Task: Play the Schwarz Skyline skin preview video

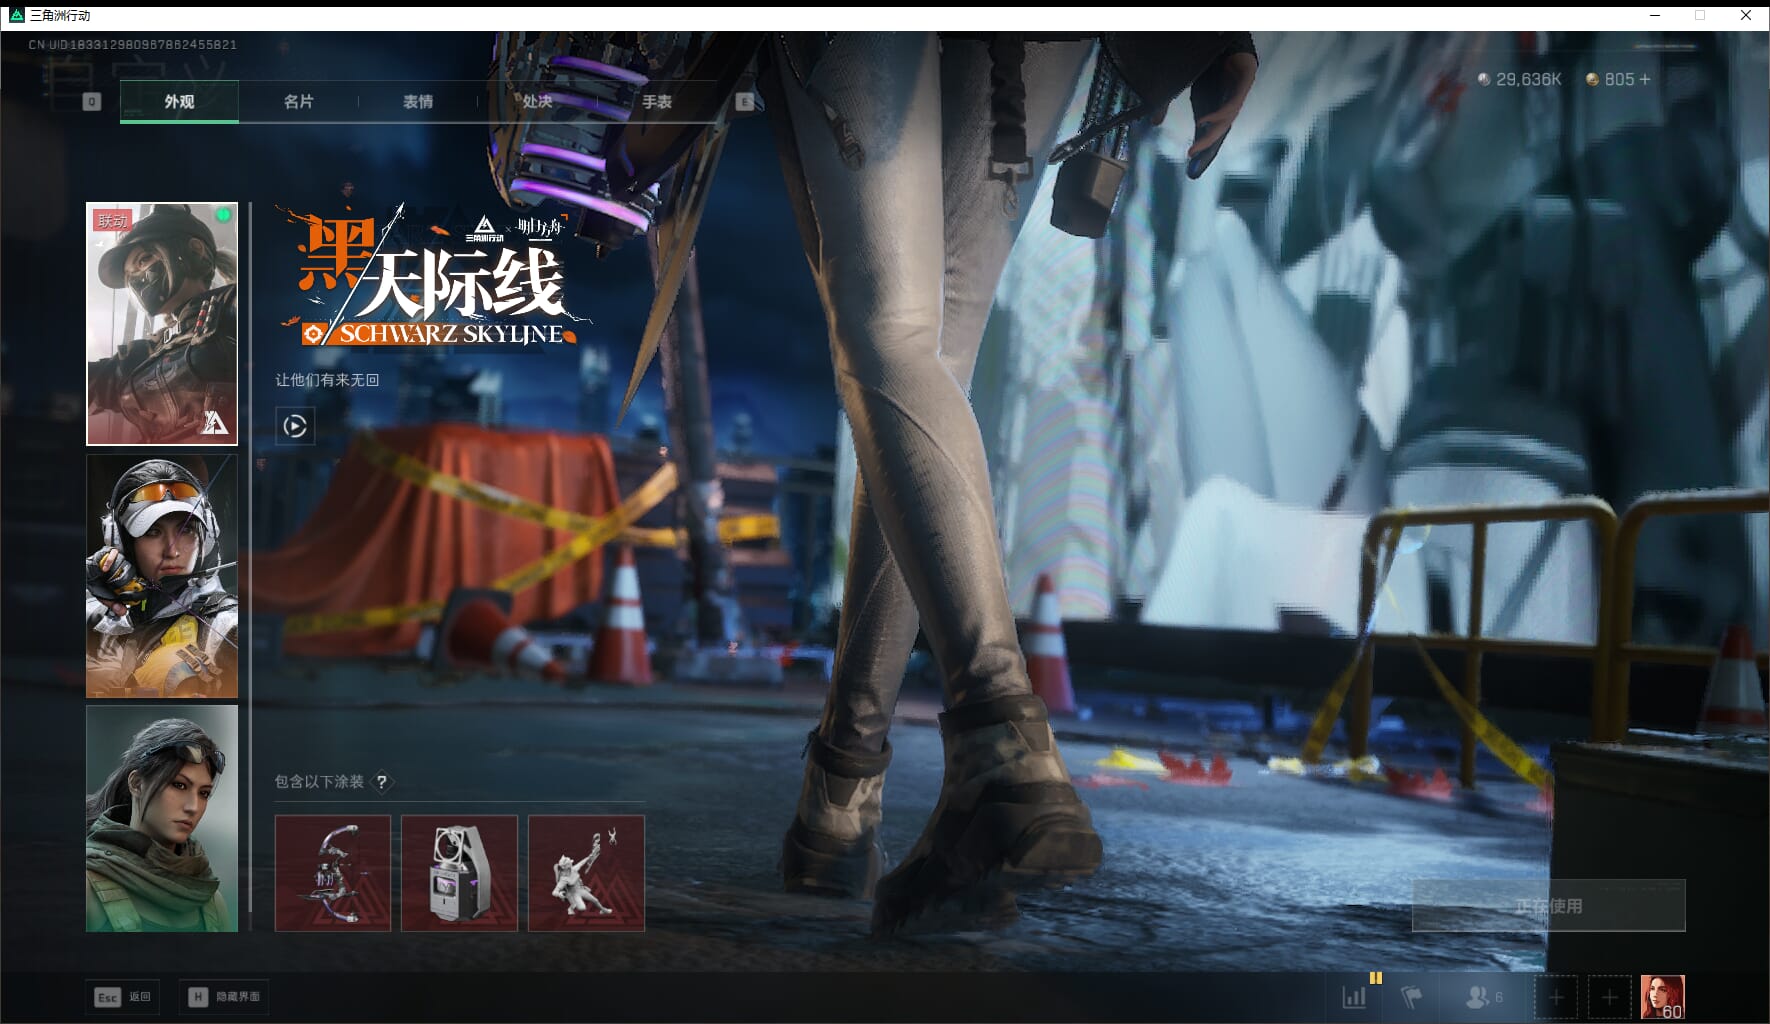Action: point(295,426)
